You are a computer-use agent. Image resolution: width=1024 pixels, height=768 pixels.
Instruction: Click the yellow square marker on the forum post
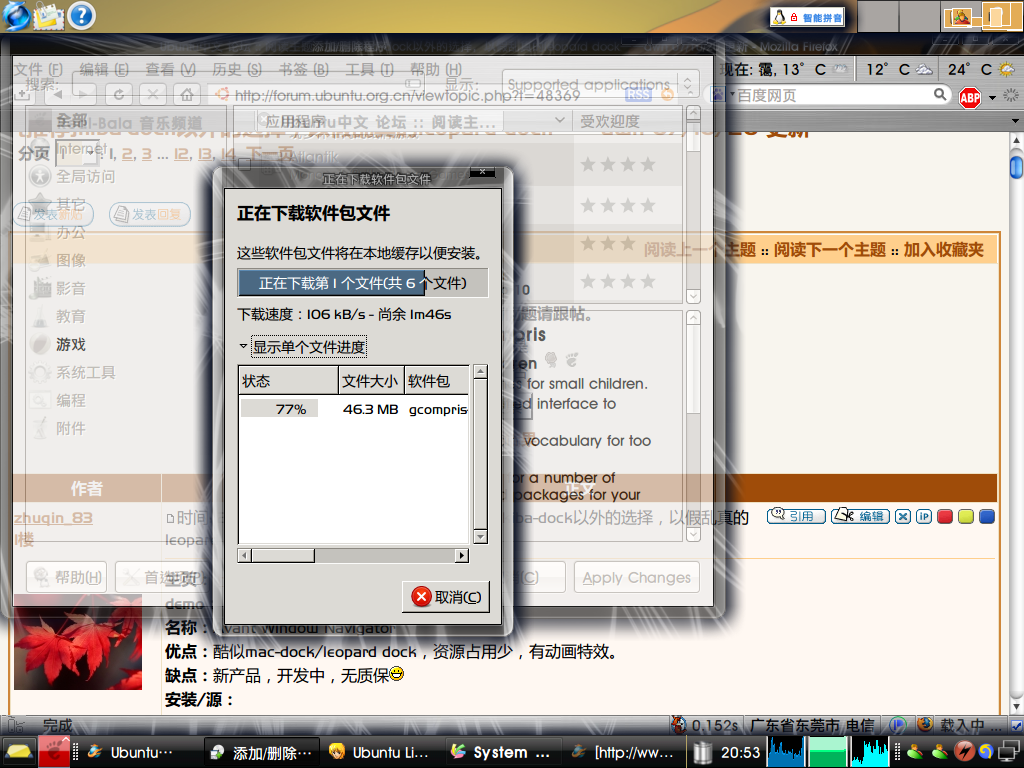[x=966, y=517]
